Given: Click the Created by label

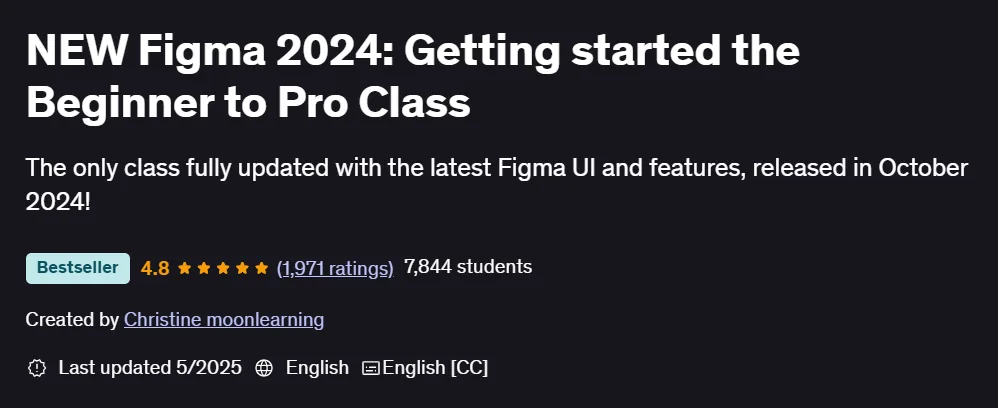Looking at the screenshot, I should point(72,319).
